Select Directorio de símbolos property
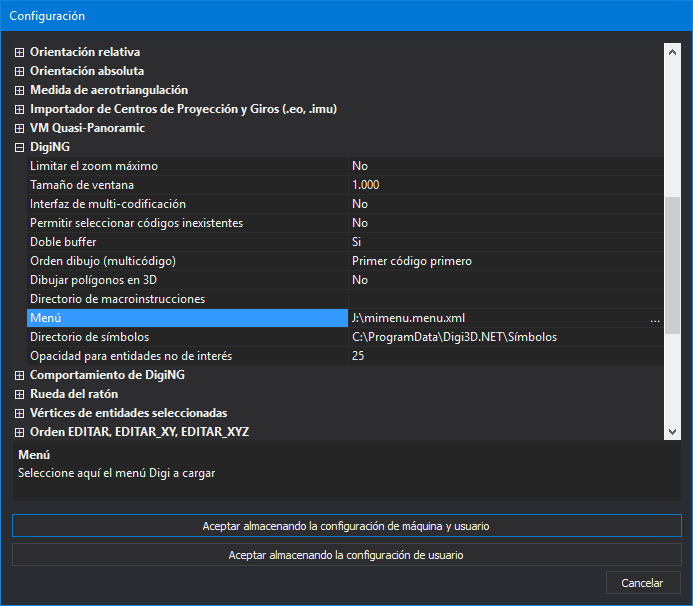Viewport: 693px width, 606px height. 187,337
